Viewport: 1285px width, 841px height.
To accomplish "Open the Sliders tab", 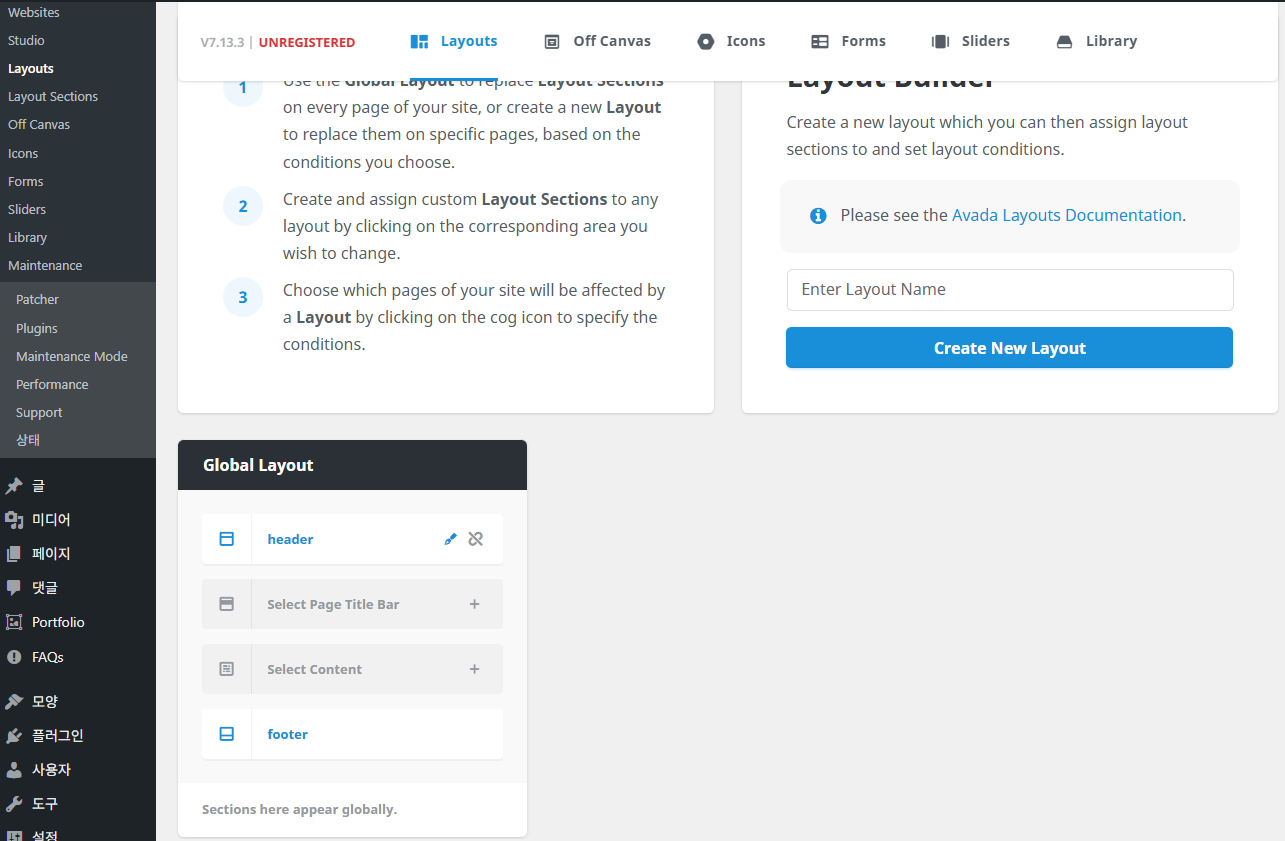I will pyautogui.click(x=970, y=41).
